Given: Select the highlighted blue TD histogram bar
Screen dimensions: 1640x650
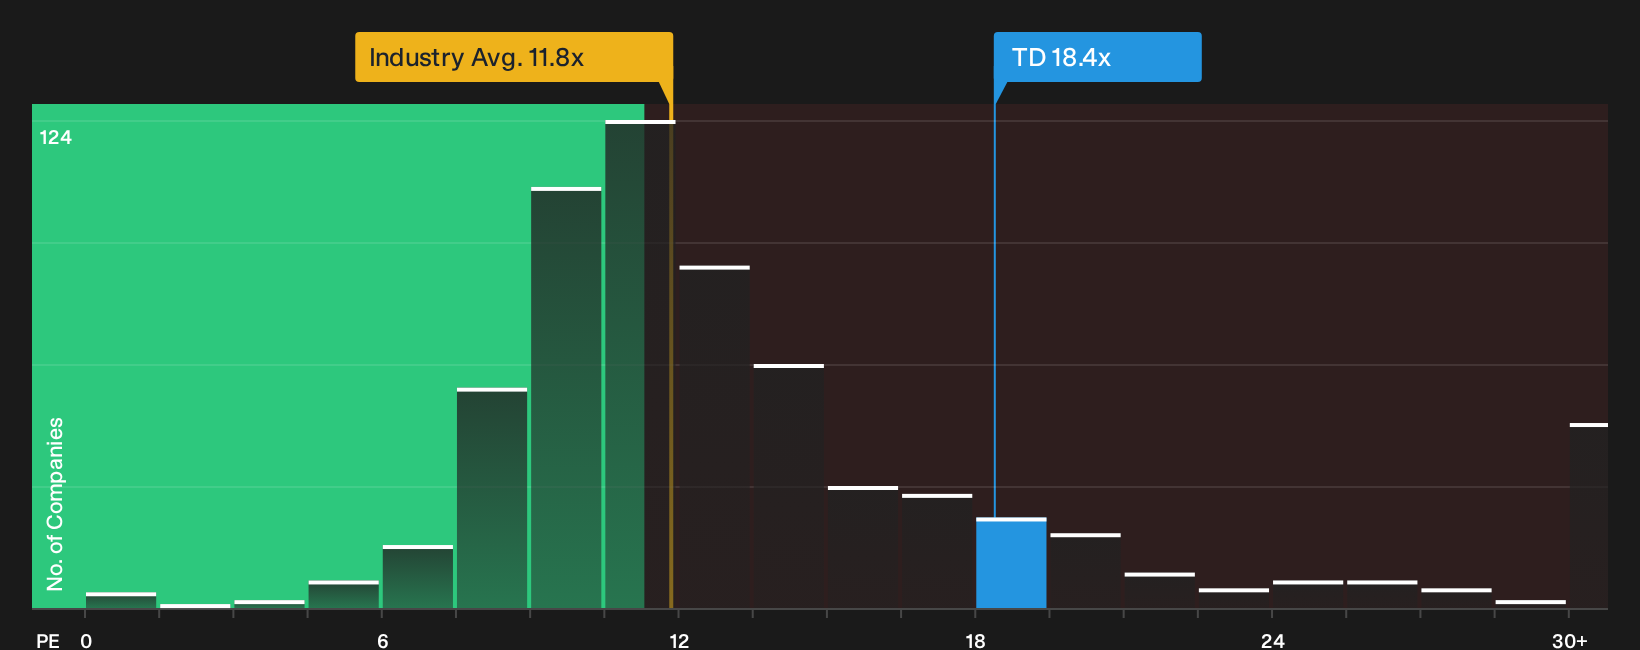Looking at the screenshot, I should tap(1011, 563).
